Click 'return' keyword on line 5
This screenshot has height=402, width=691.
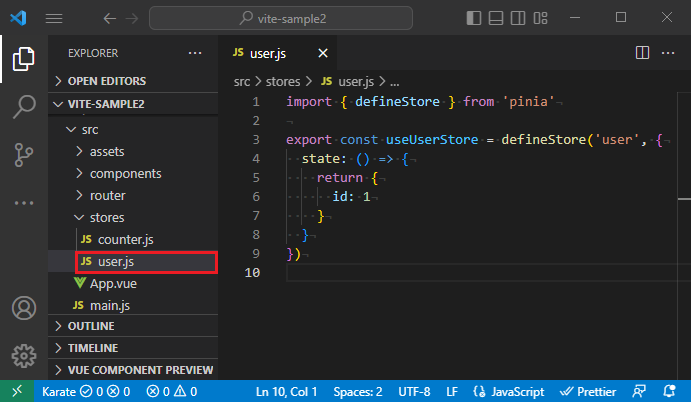(339, 178)
